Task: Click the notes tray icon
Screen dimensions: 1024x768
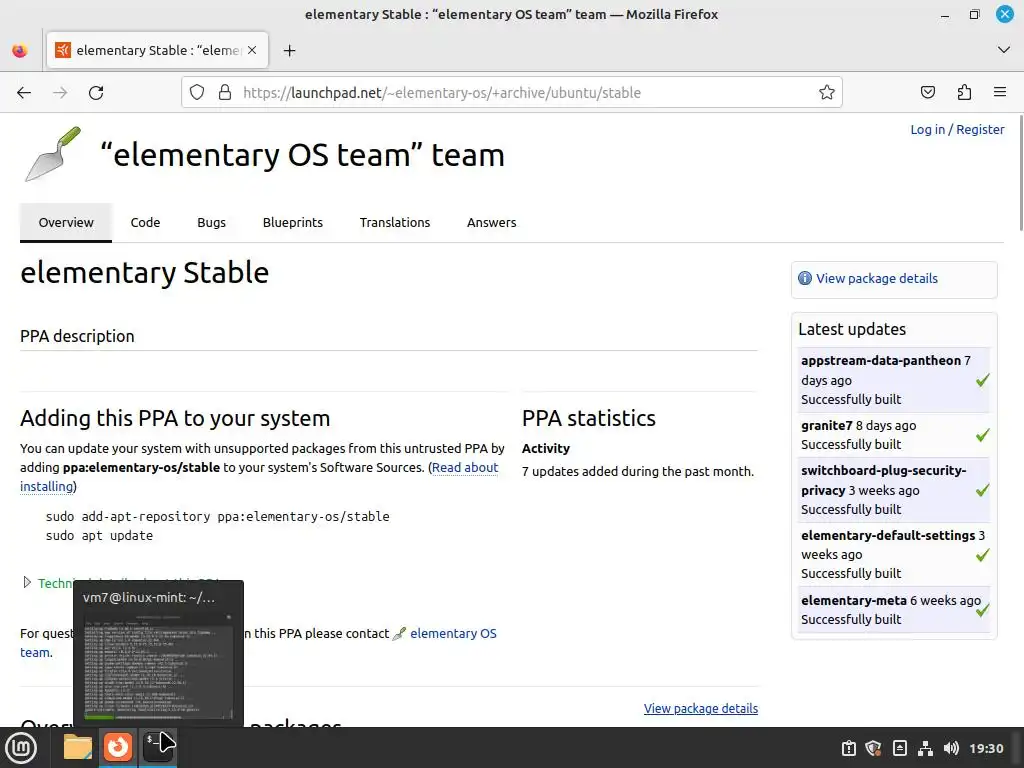Action: [899, 748]
